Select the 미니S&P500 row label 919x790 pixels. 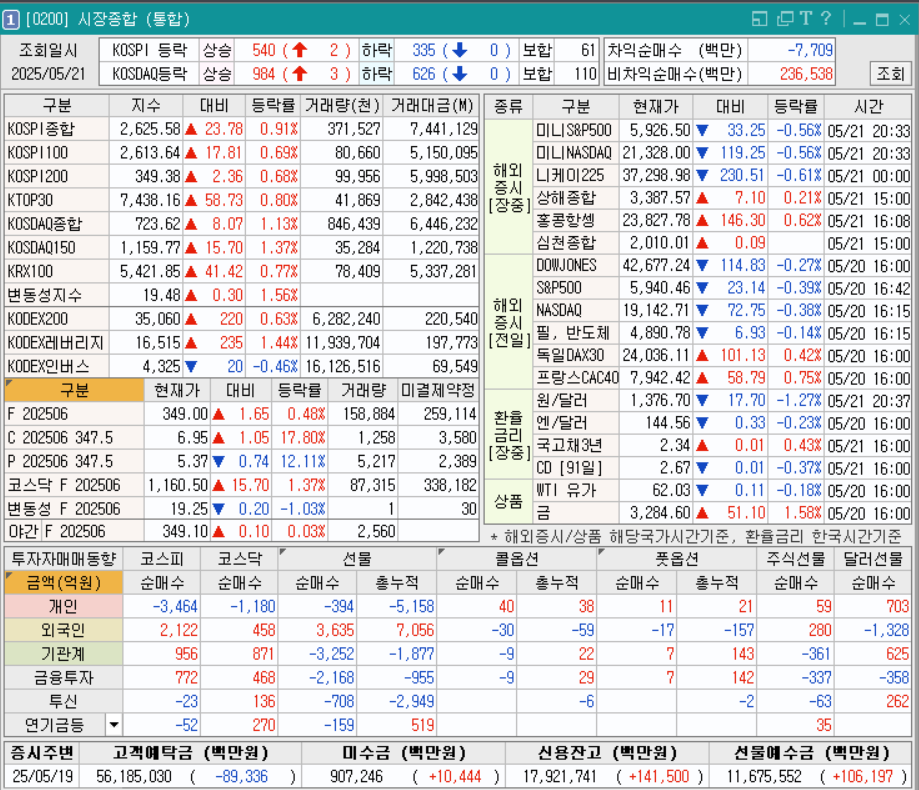(x=574, y=130)
